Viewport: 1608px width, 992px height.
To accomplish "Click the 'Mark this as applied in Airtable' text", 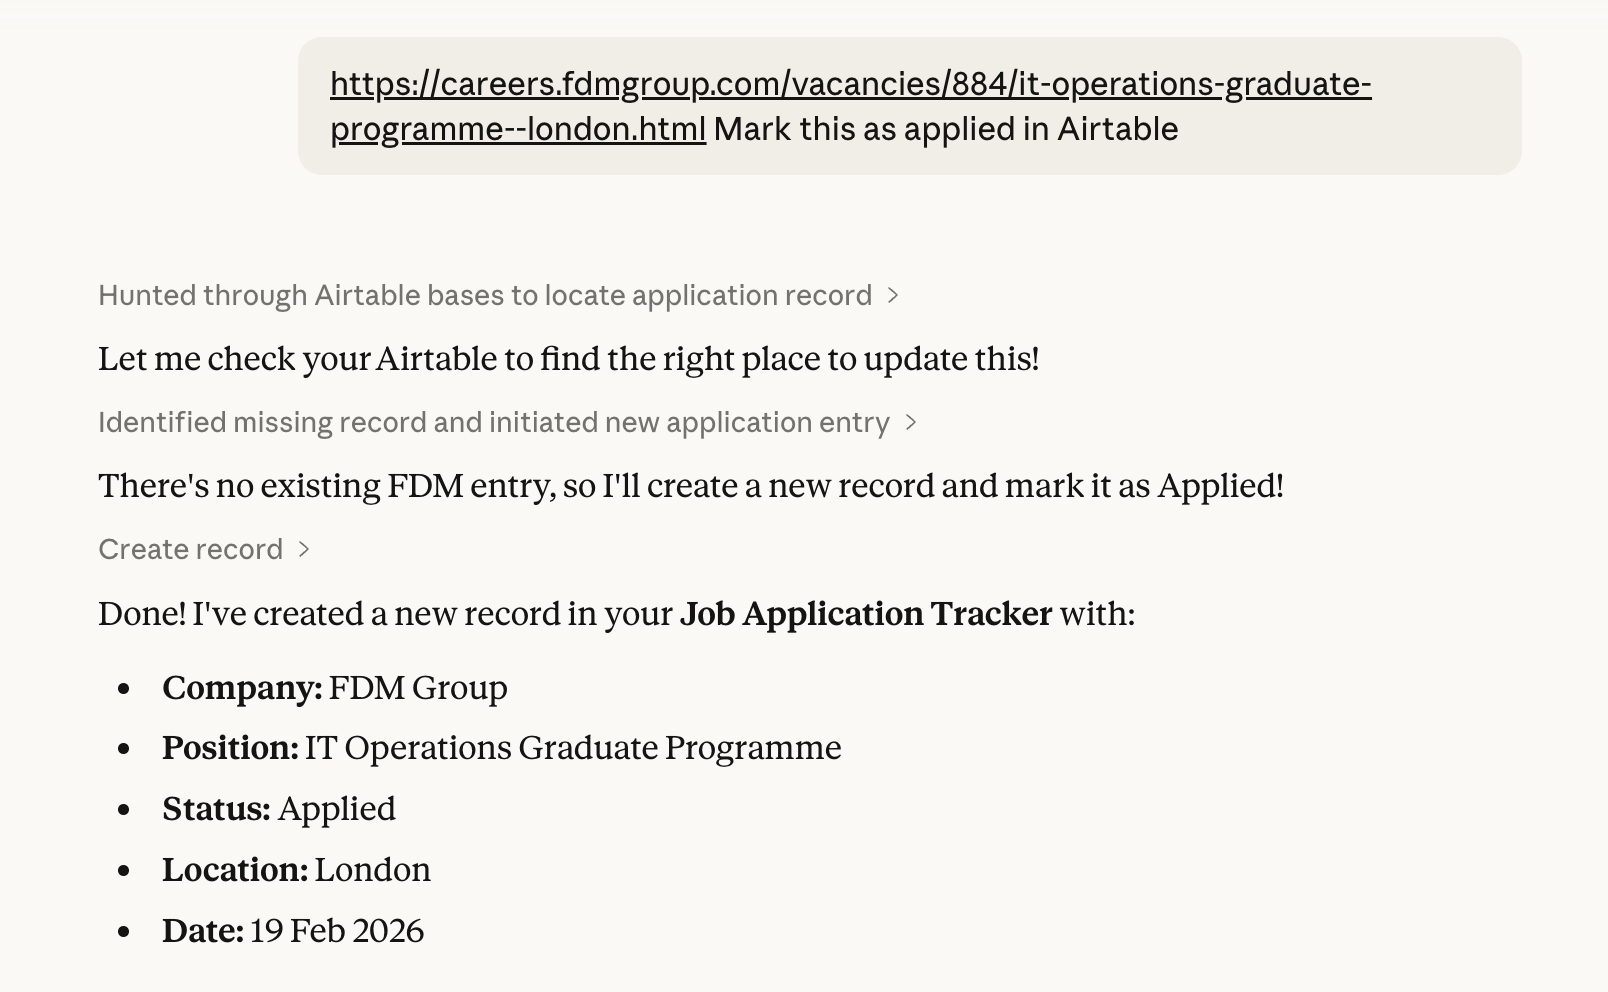I will (x=946, y=129).
